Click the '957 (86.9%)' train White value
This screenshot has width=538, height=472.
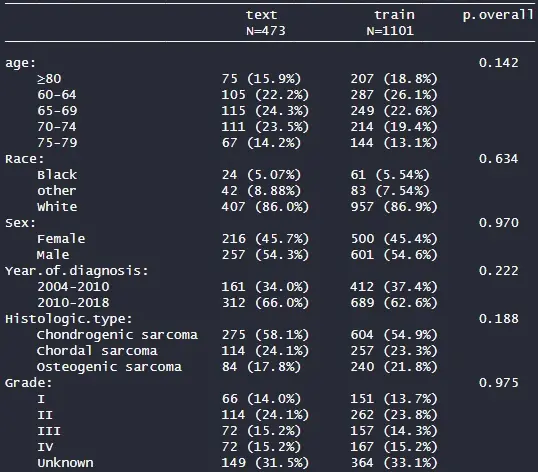tap(394, 207)
